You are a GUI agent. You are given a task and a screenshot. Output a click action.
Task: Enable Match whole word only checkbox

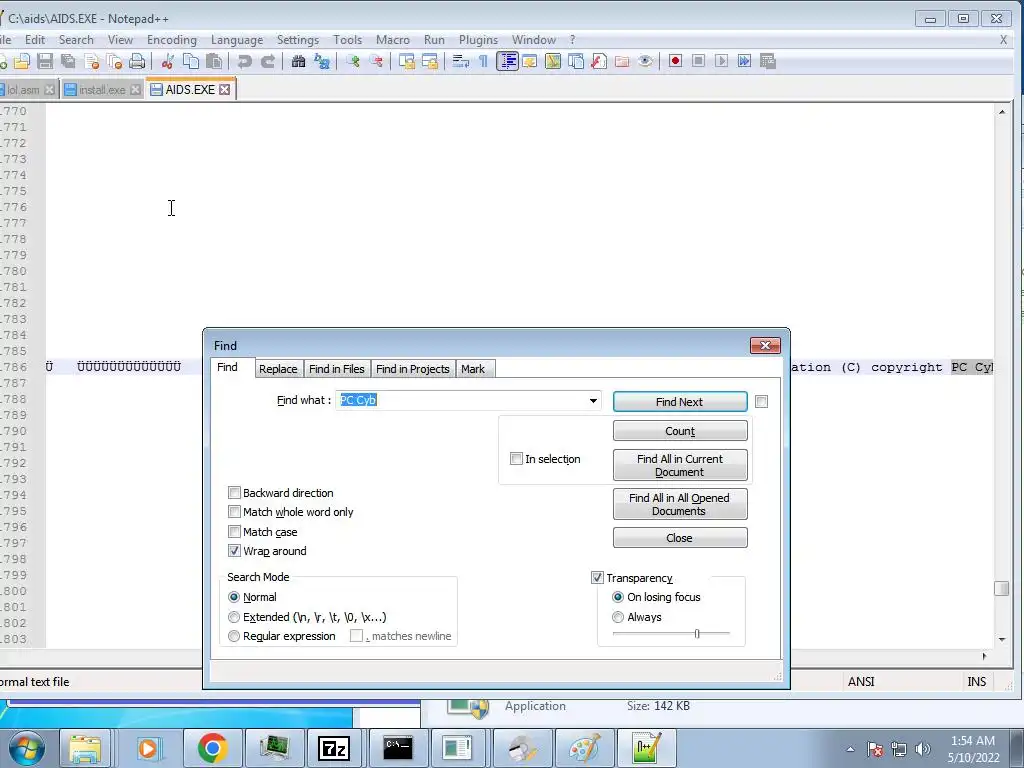[x=234, y=511]
